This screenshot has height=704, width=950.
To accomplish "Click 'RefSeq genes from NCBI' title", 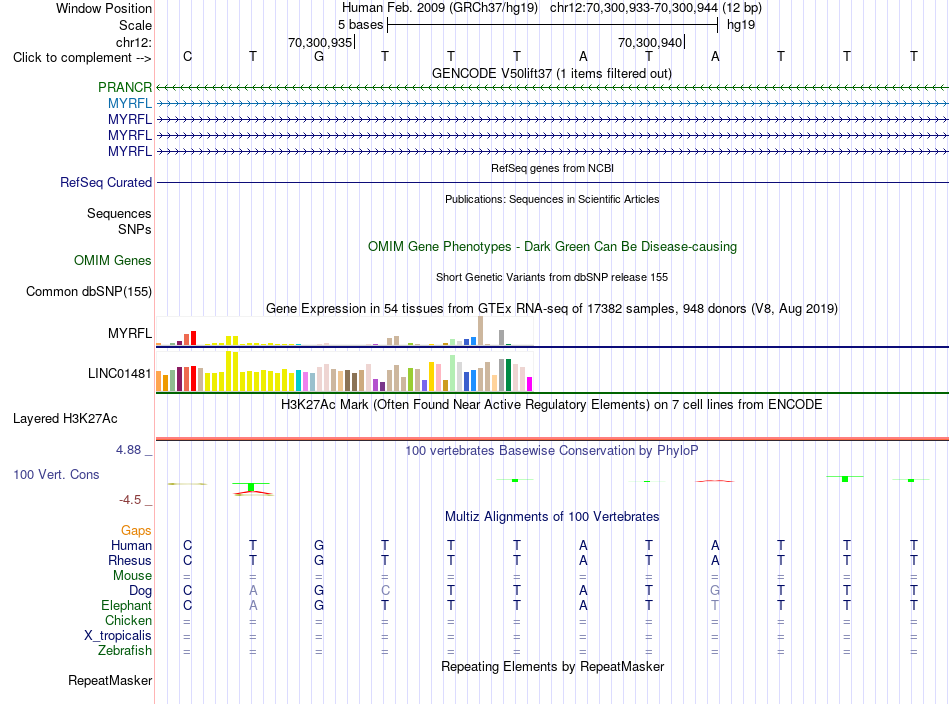I will coord(552,168).
